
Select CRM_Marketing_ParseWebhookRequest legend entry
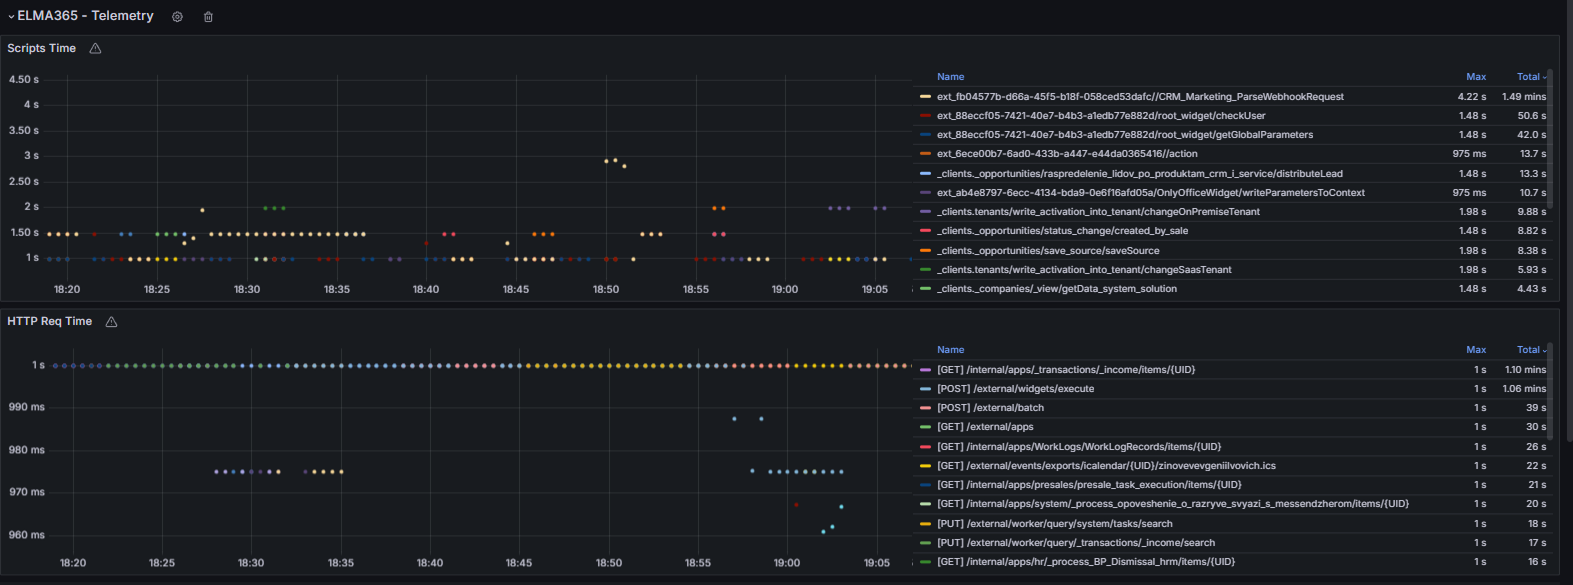pos(1140,97)
